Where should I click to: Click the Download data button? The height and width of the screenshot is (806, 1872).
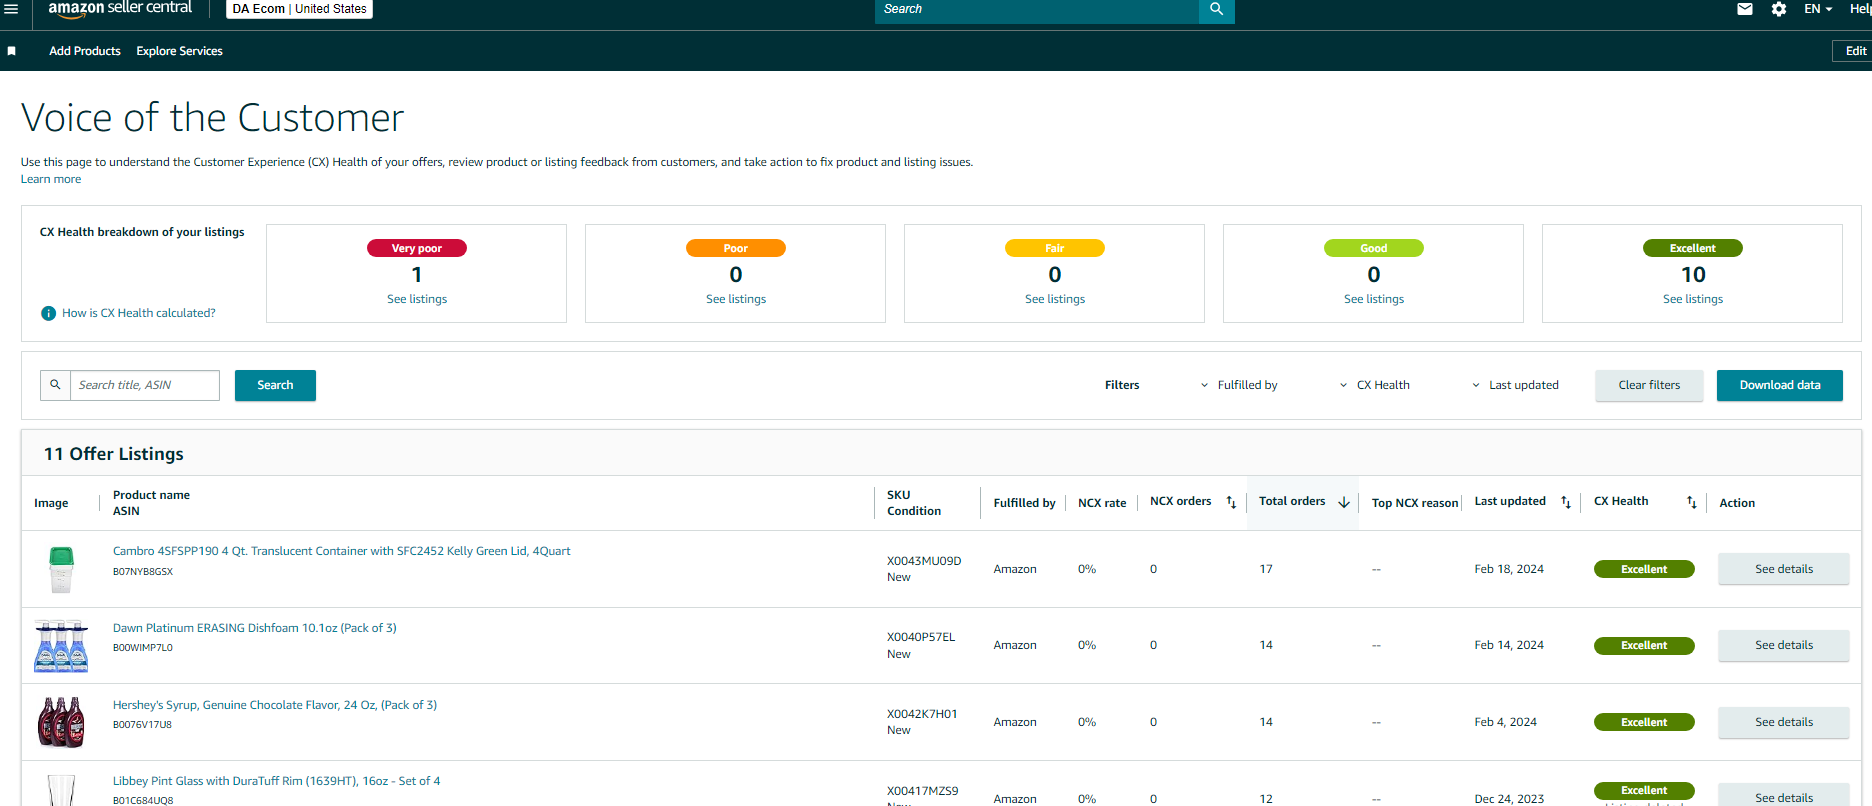point(1780,385)
